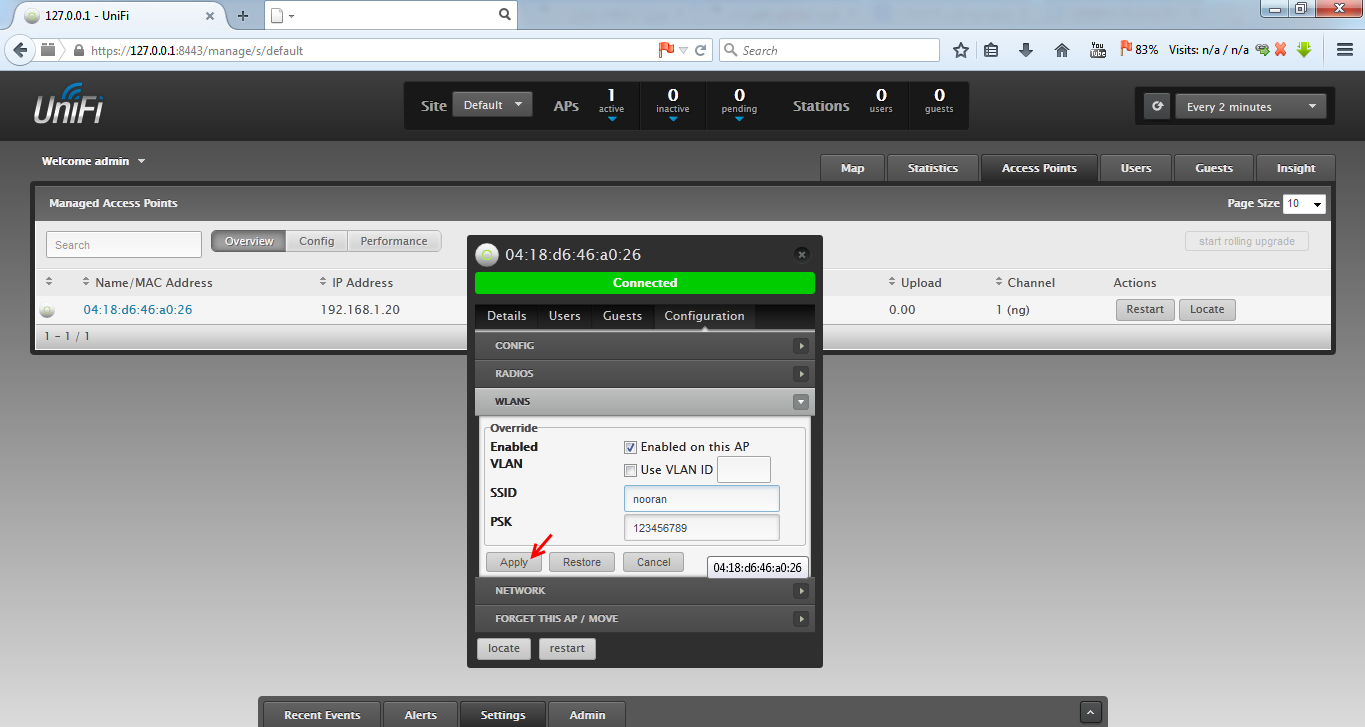This screenshot has width=1365, height=727.
Task: Collapse the WLANS section
Action: coord(645,402)
